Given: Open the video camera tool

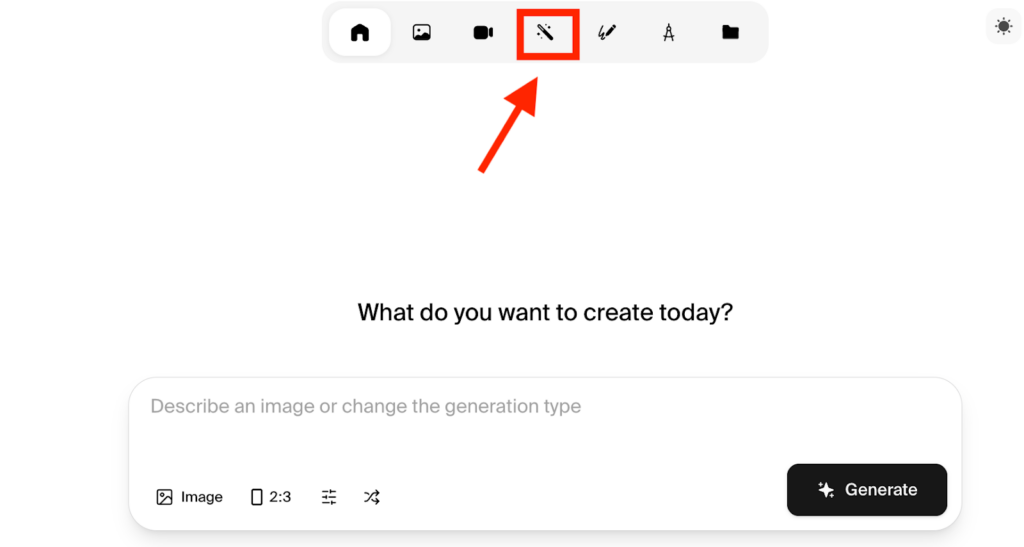Looking at the screenshot, I should pos(483,33).
